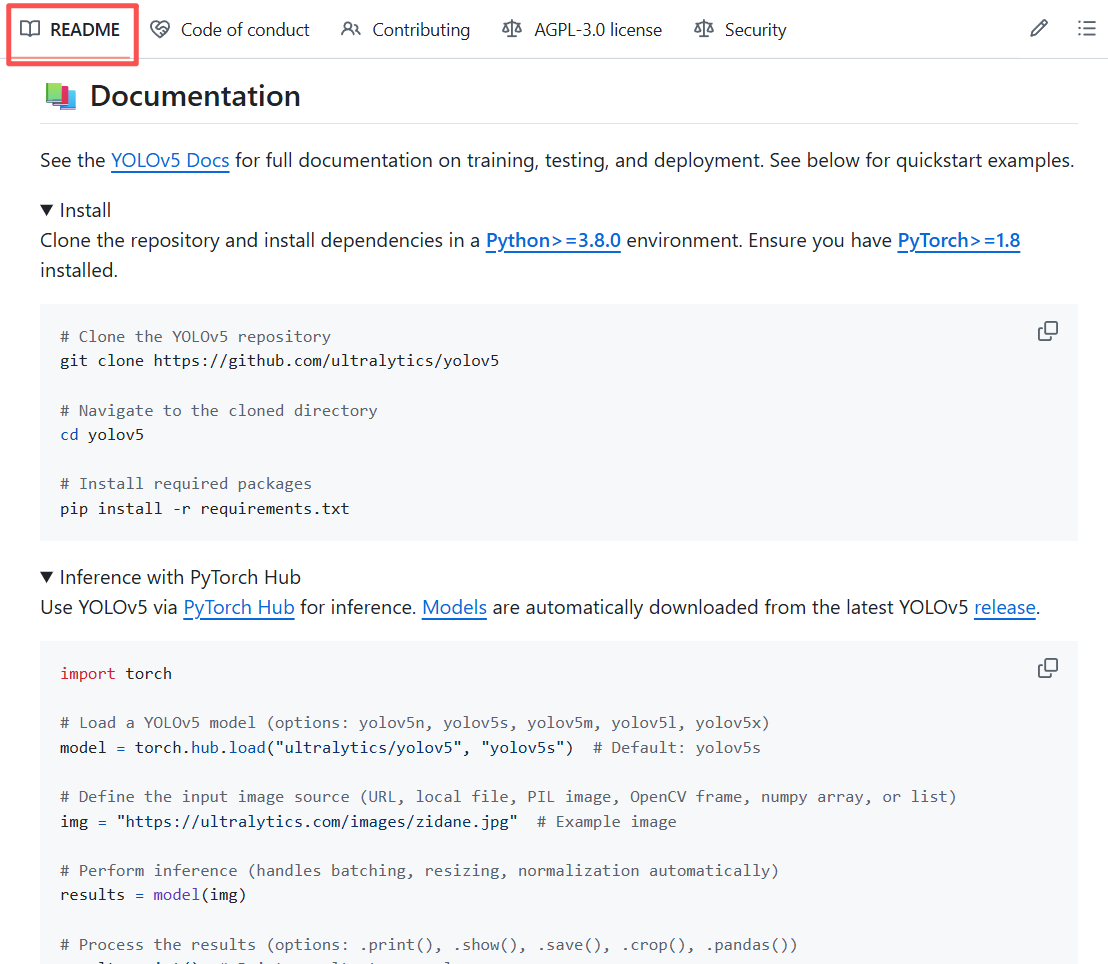This screenshot has height=964, width=1108.
Task: Open the Models link
Action: pyautogui.click(x=454, y=607)
